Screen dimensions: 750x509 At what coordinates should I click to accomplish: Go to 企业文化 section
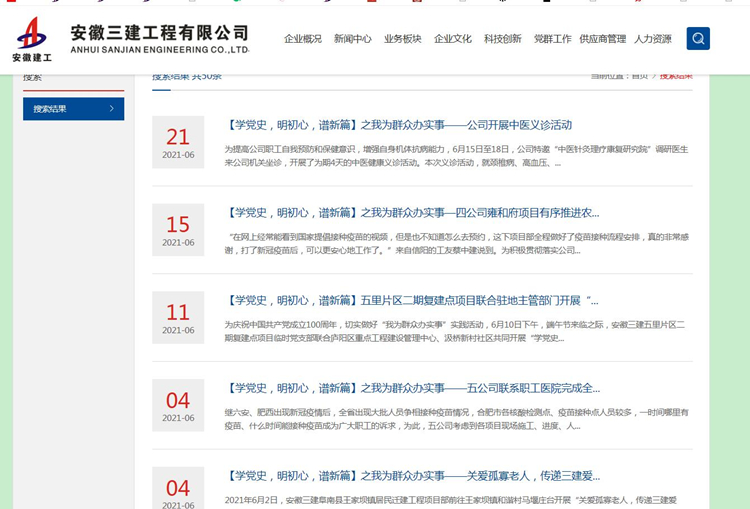tap(452, 39)
